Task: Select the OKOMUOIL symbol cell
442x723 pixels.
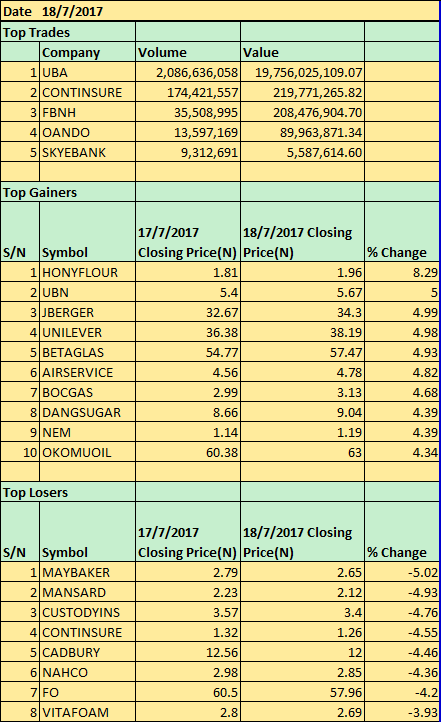Action: [x=88, y=452]
